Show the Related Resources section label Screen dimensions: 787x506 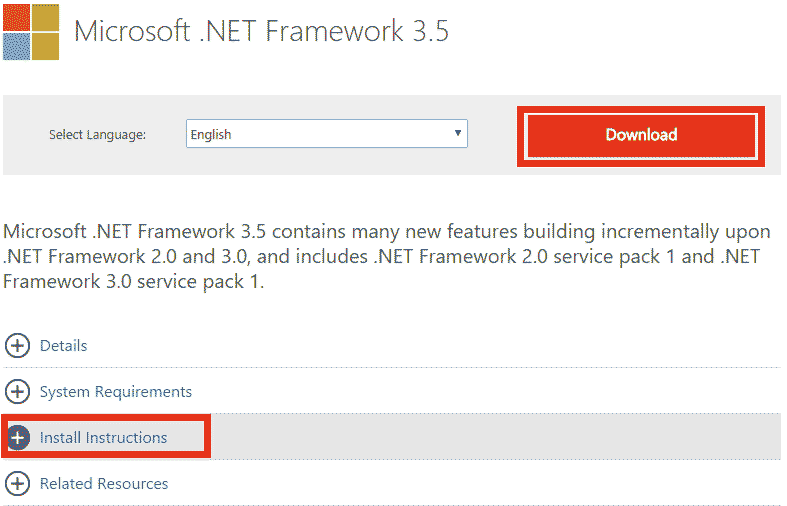pyautogui.click(x=104, y=484)
